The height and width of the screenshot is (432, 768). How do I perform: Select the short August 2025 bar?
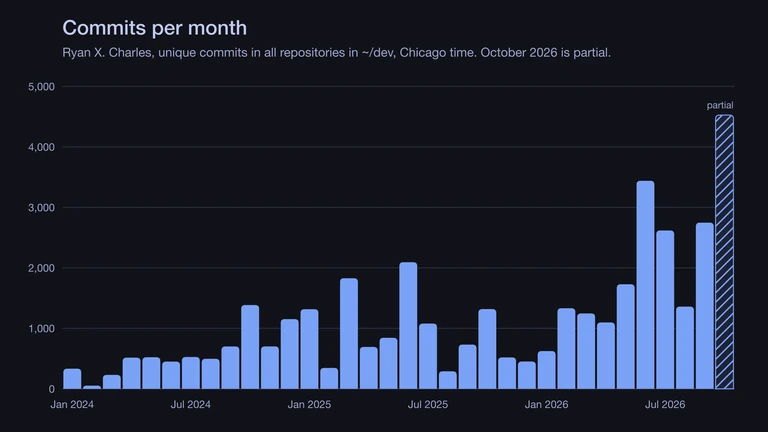(448, 380)
